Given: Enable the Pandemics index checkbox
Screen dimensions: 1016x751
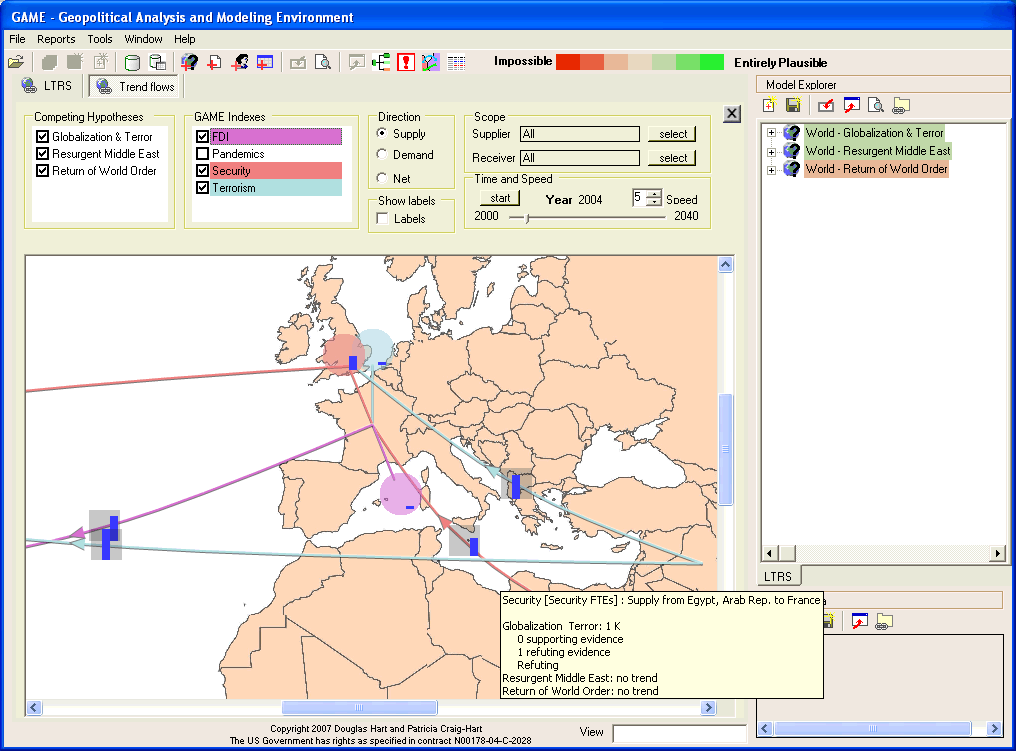Looking at the screenshot, I should click(203, 154).
